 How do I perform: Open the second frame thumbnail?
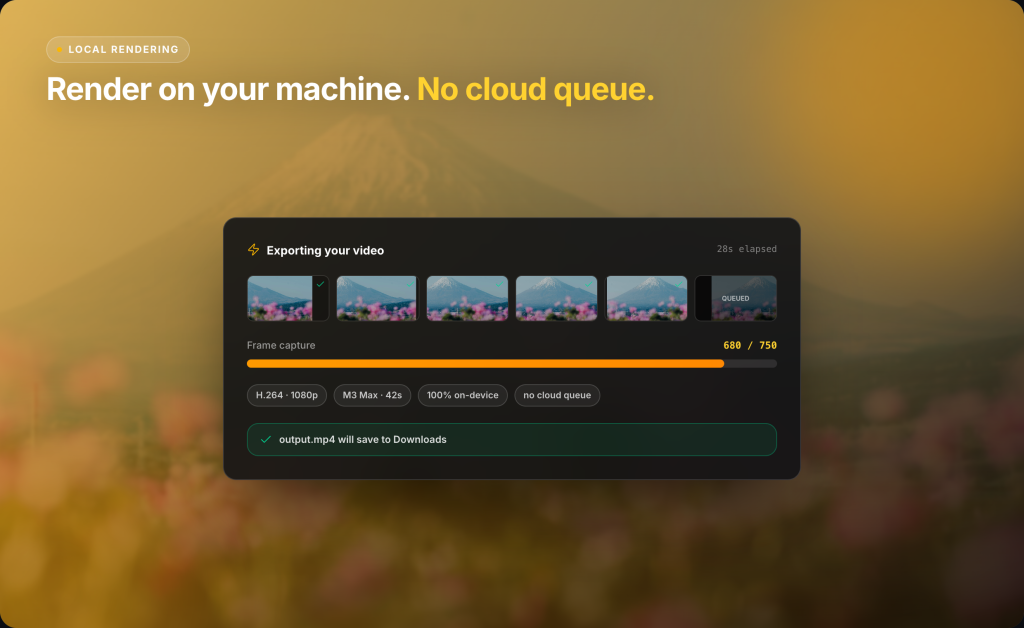377,298
